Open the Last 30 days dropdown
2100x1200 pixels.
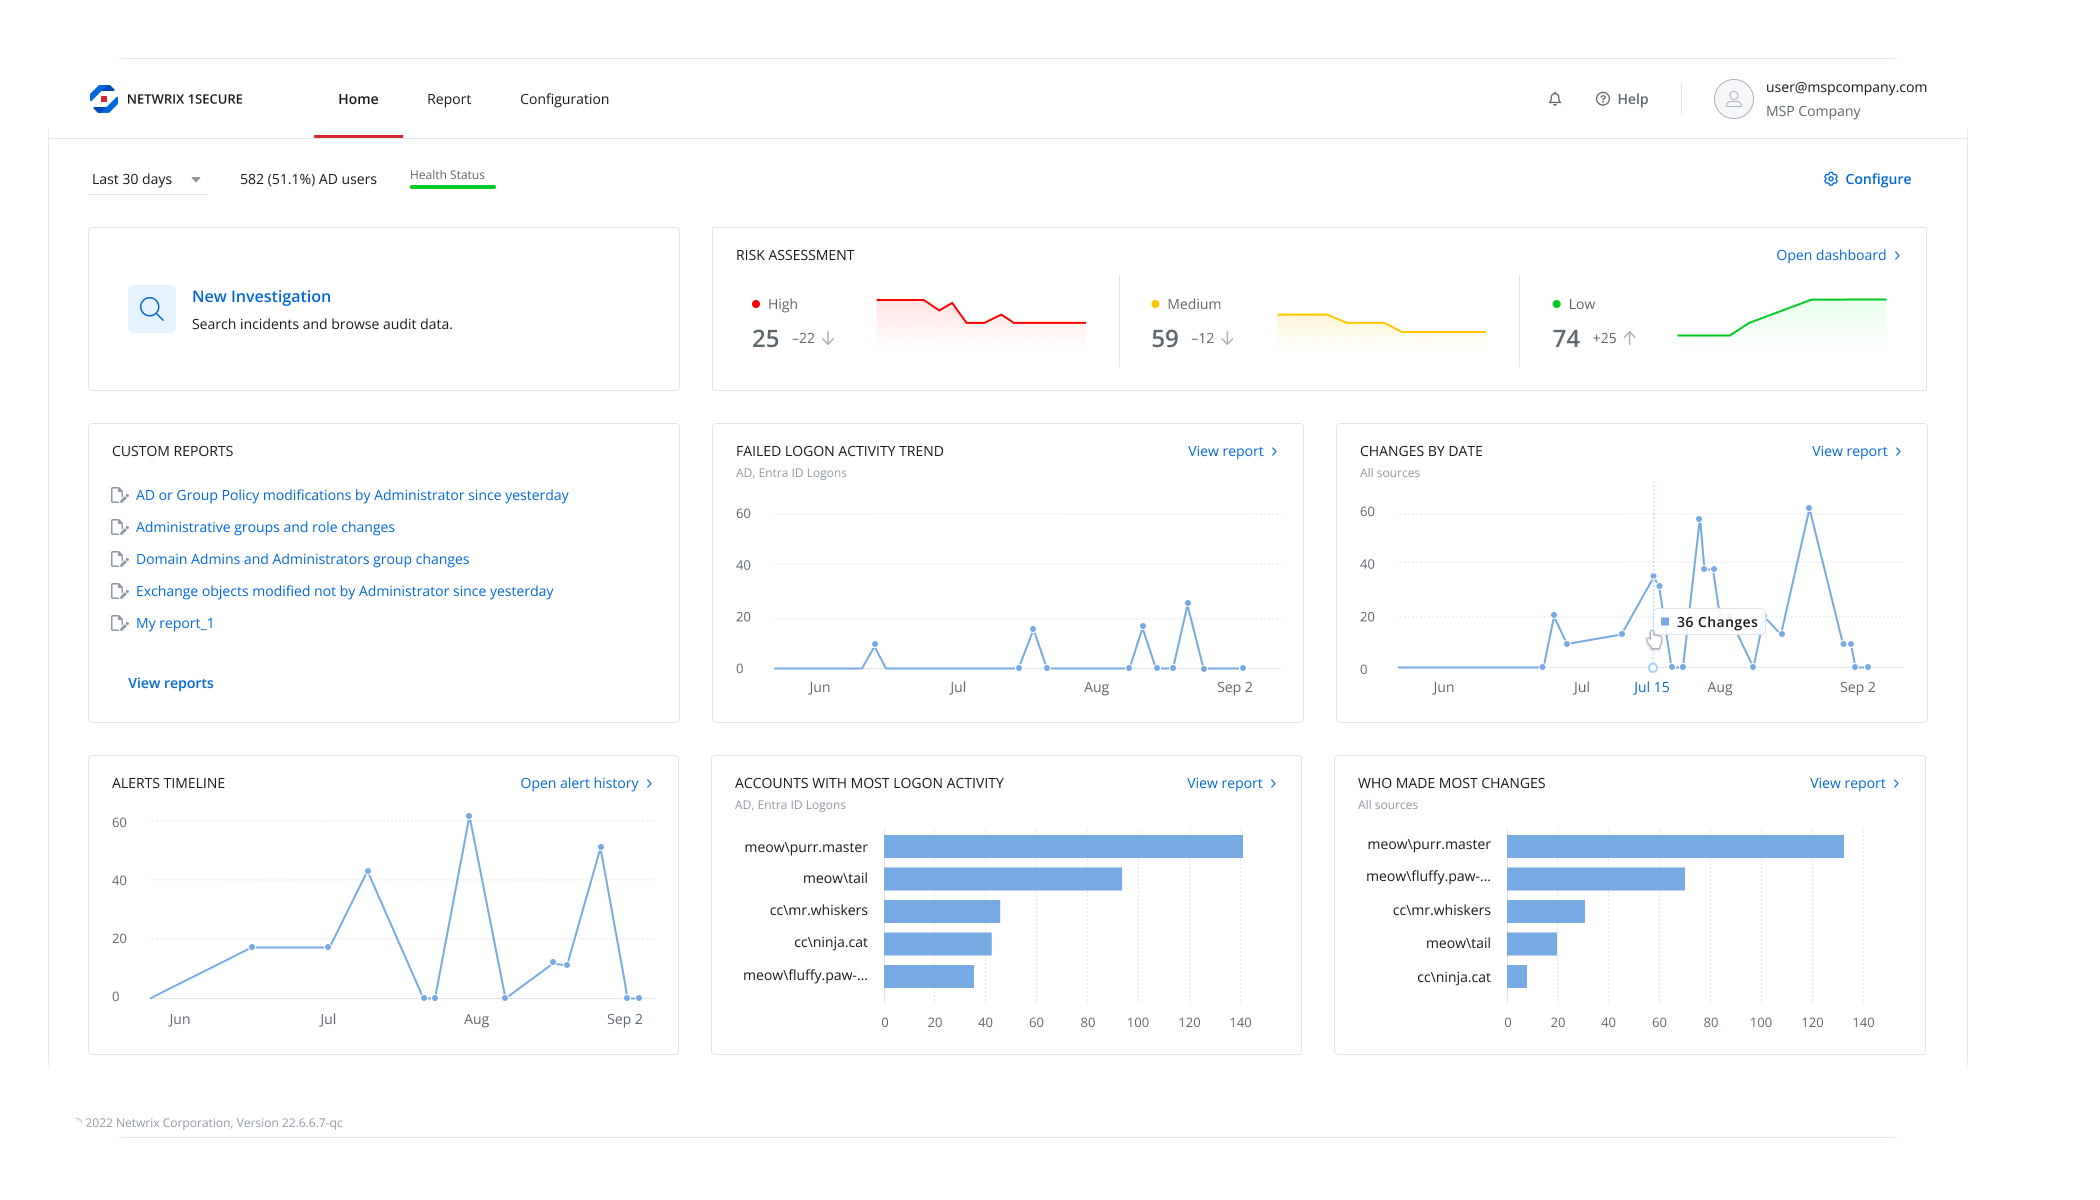[147, 179]
